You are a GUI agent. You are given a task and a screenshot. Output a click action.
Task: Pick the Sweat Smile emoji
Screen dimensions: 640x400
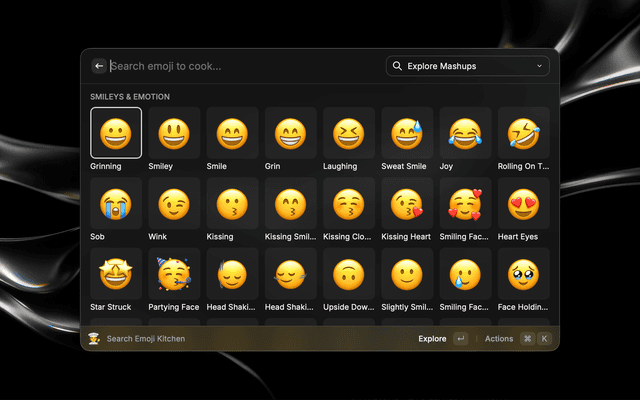[x=406, y=133]
